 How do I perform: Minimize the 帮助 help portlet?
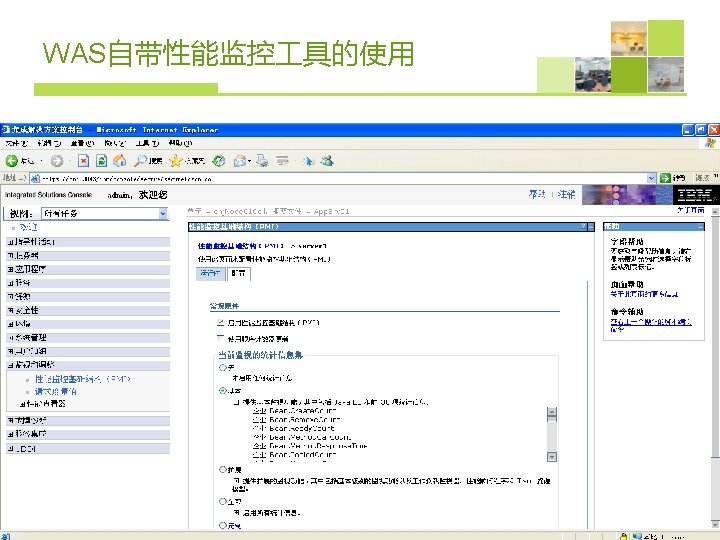coord(701,226)
